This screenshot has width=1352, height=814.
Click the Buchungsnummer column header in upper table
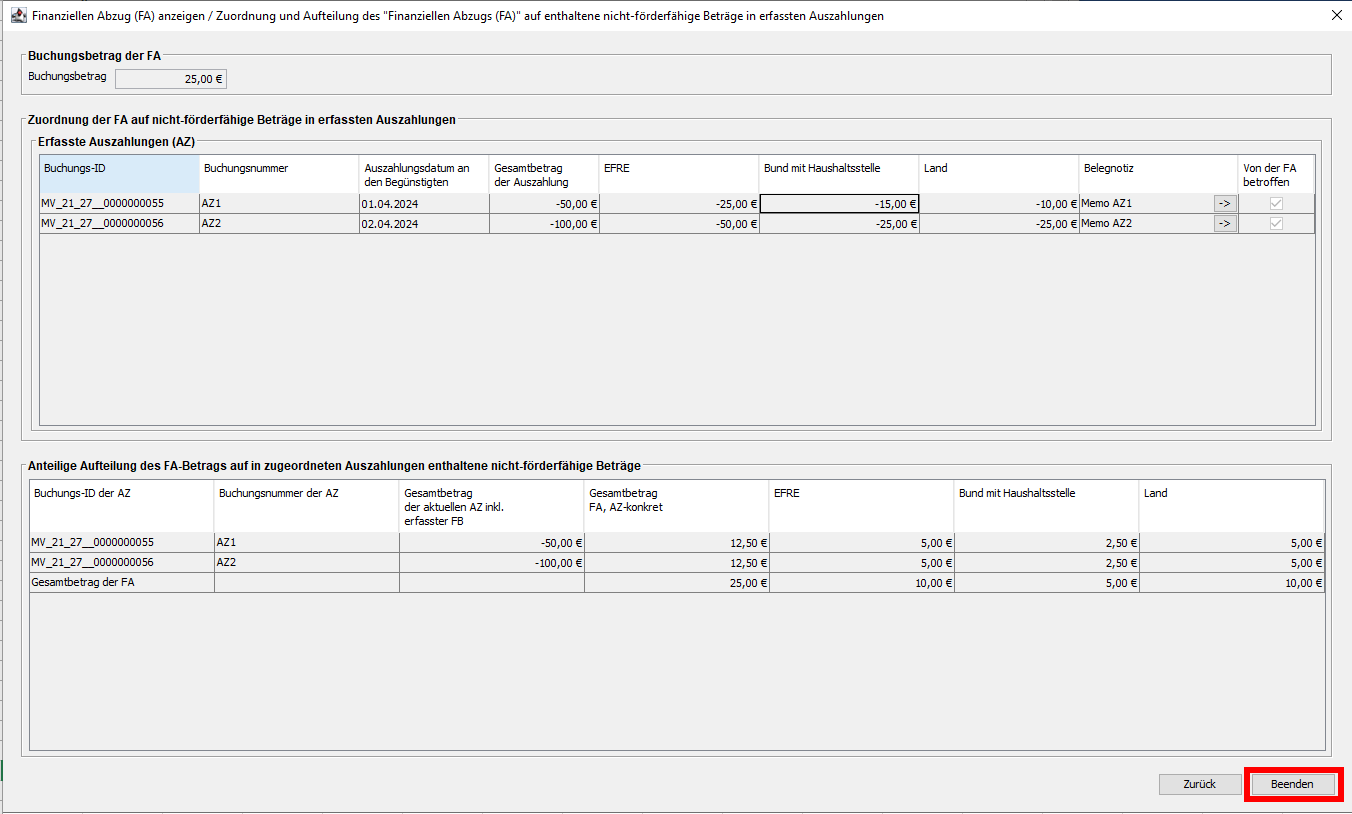click(279, 174)
